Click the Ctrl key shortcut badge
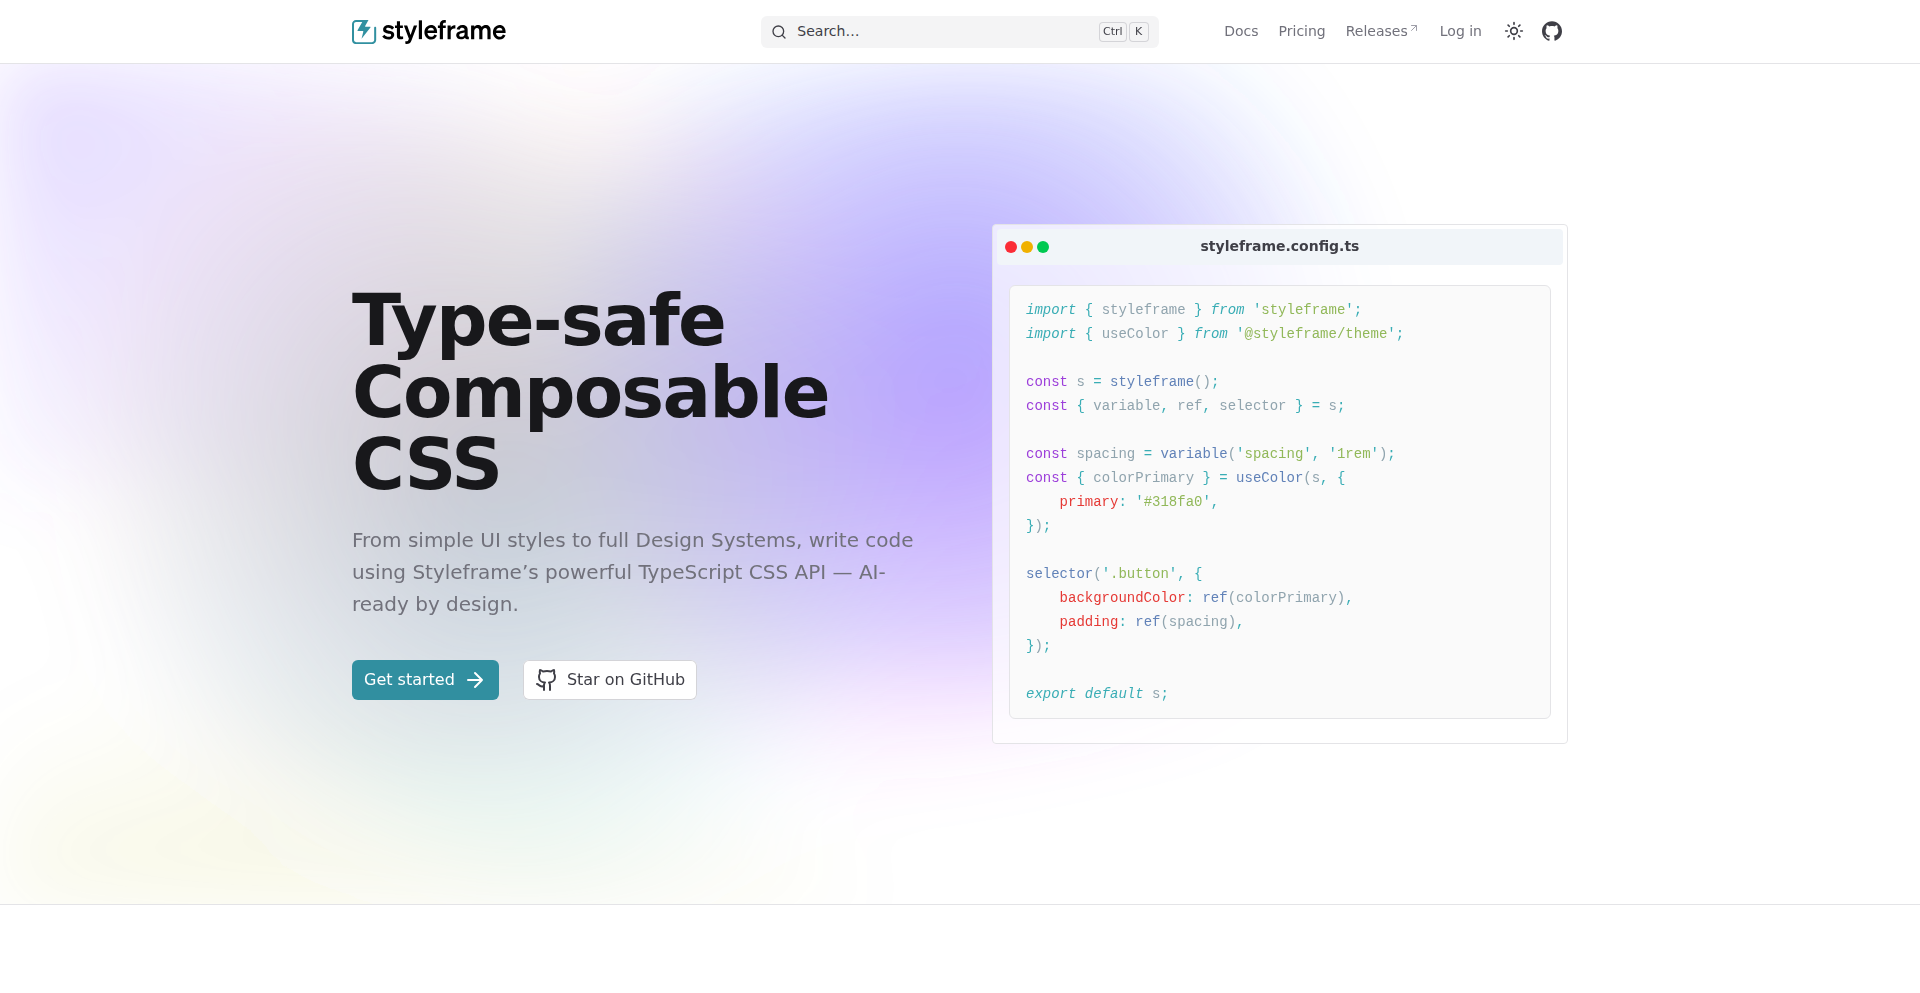This screenshot has width=1920, height=993. coord(1112,32)
